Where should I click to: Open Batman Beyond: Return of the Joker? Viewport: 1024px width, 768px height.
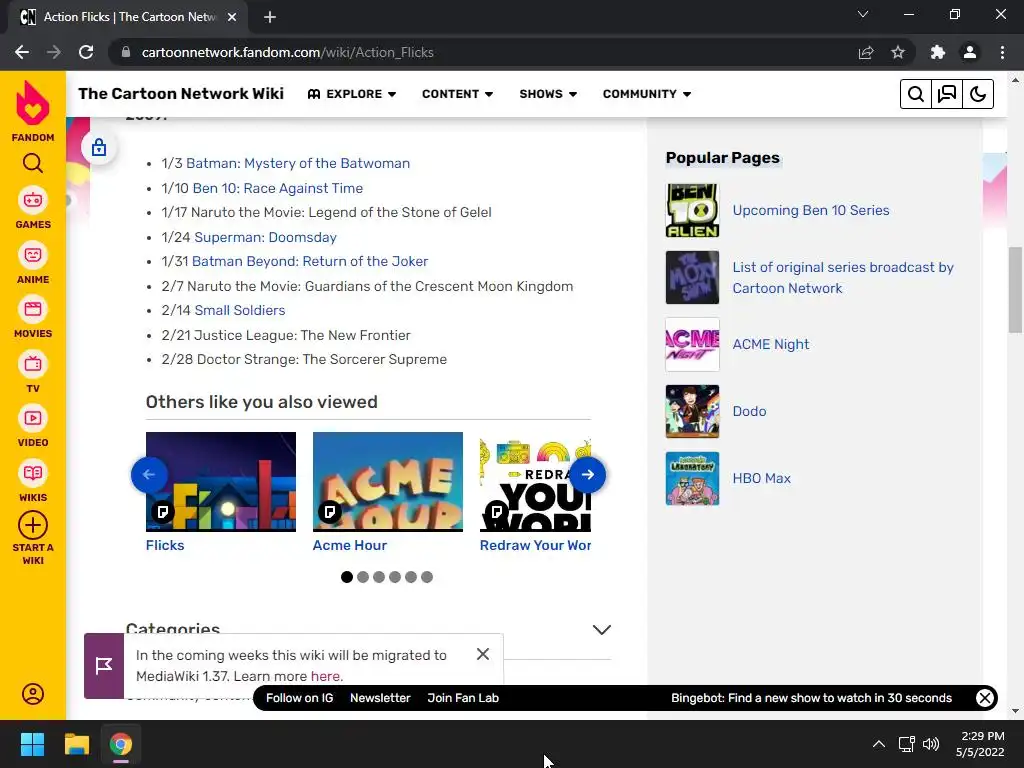310,261
